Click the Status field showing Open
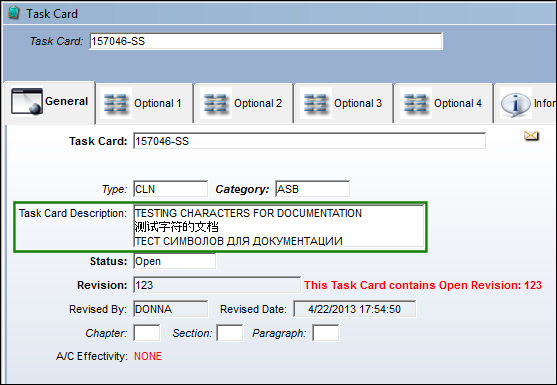 (174, 261)
